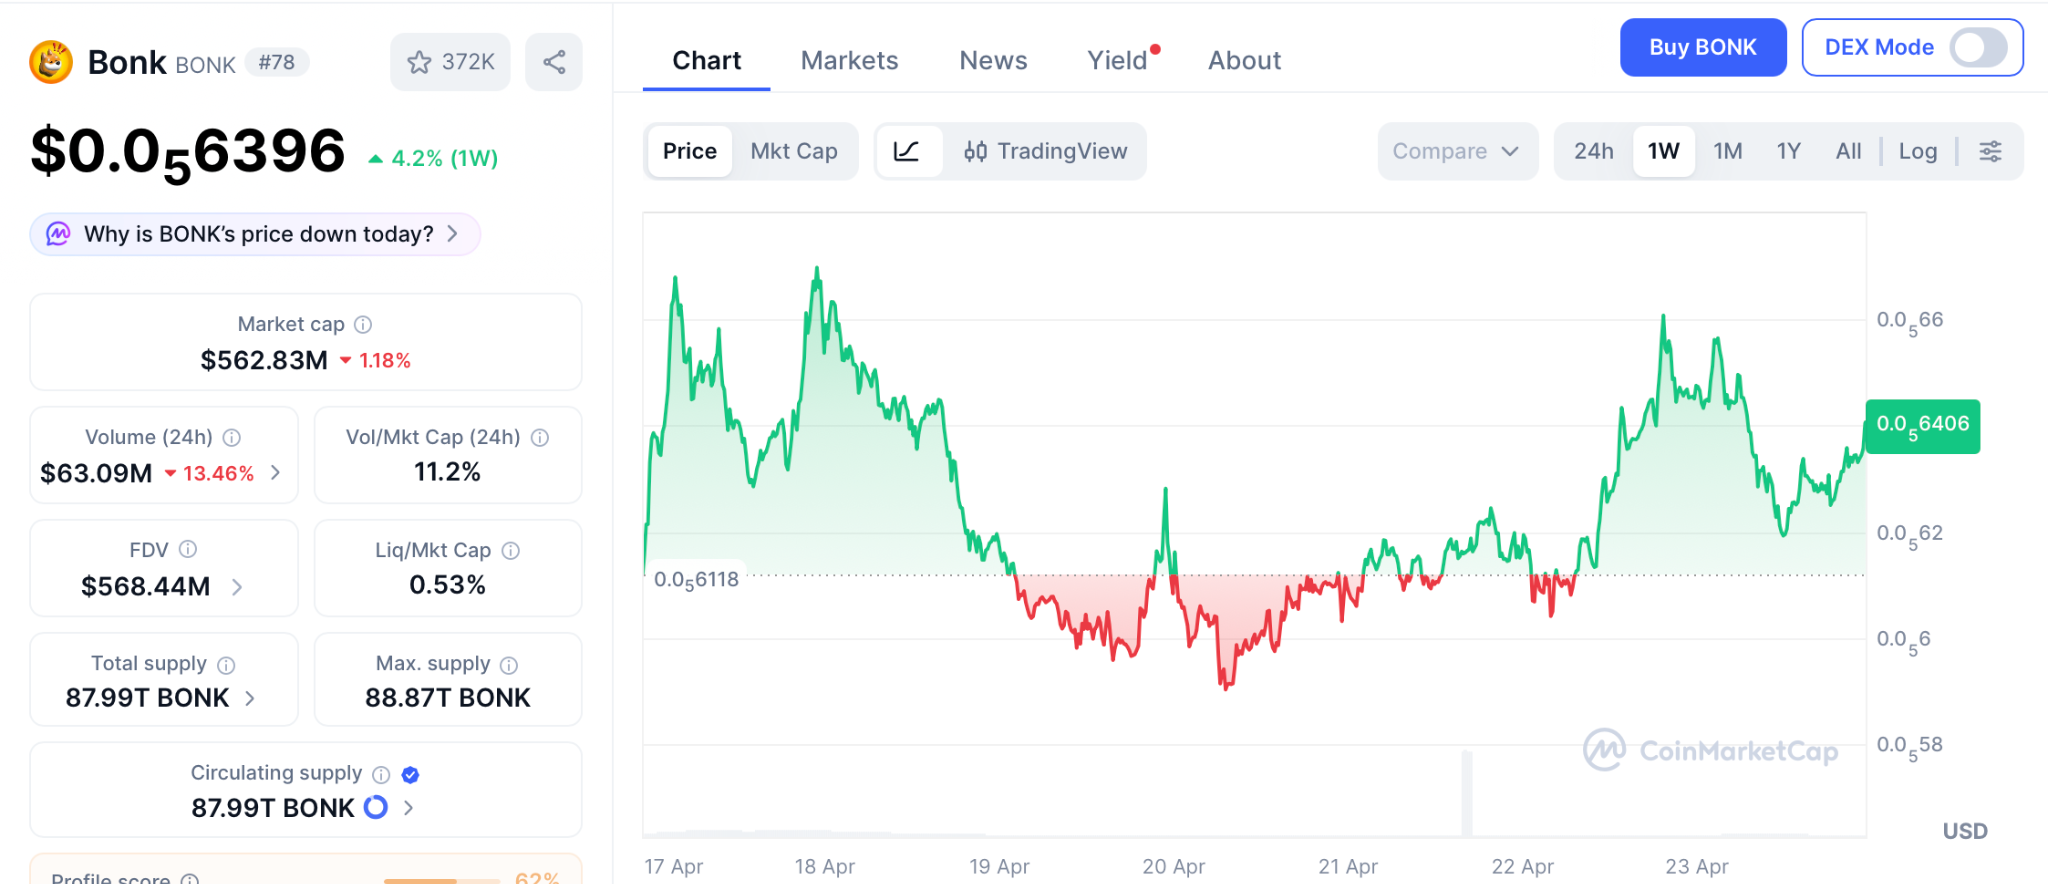2048x884 pixels.
Task: Add Bonk to watchlist via star button
Action: (x=450, y=62)
